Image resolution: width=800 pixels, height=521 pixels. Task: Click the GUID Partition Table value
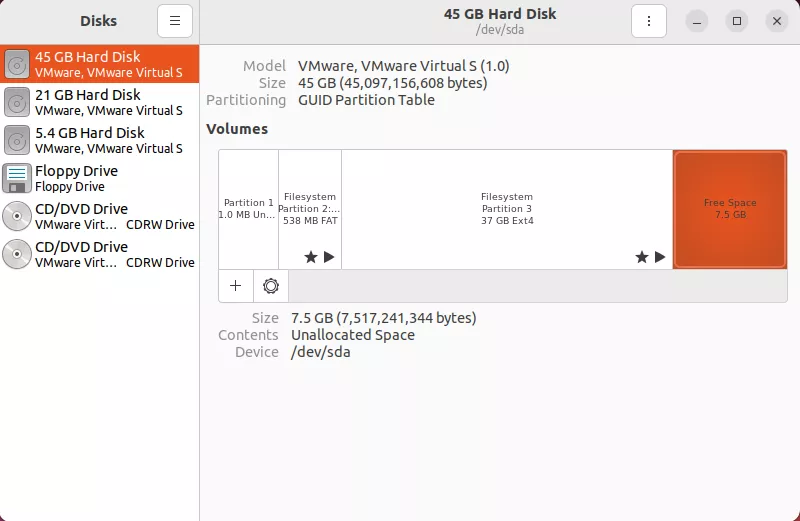[366, 100]
